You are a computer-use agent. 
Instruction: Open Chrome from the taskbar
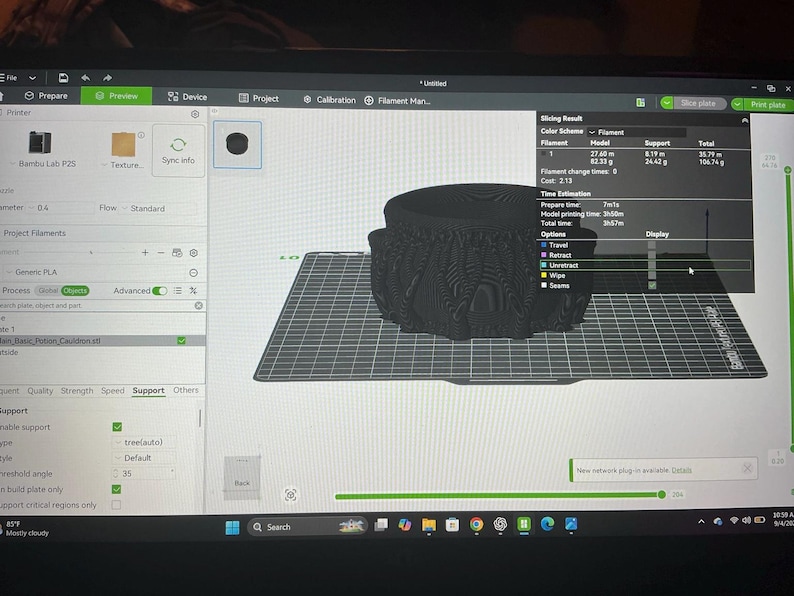[x=476, y=525]
